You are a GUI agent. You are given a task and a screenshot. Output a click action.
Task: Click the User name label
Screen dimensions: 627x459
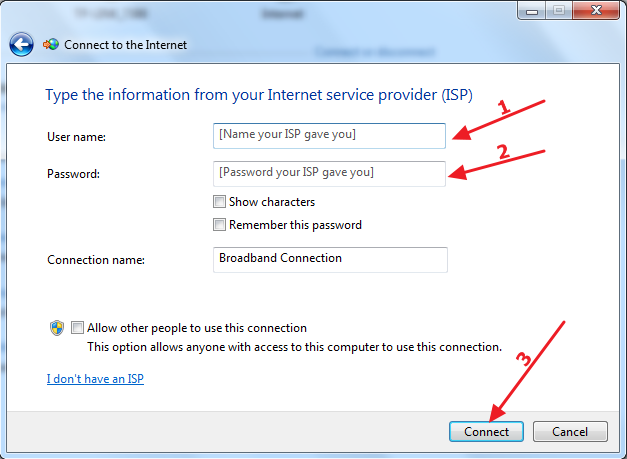coord(76,136)
